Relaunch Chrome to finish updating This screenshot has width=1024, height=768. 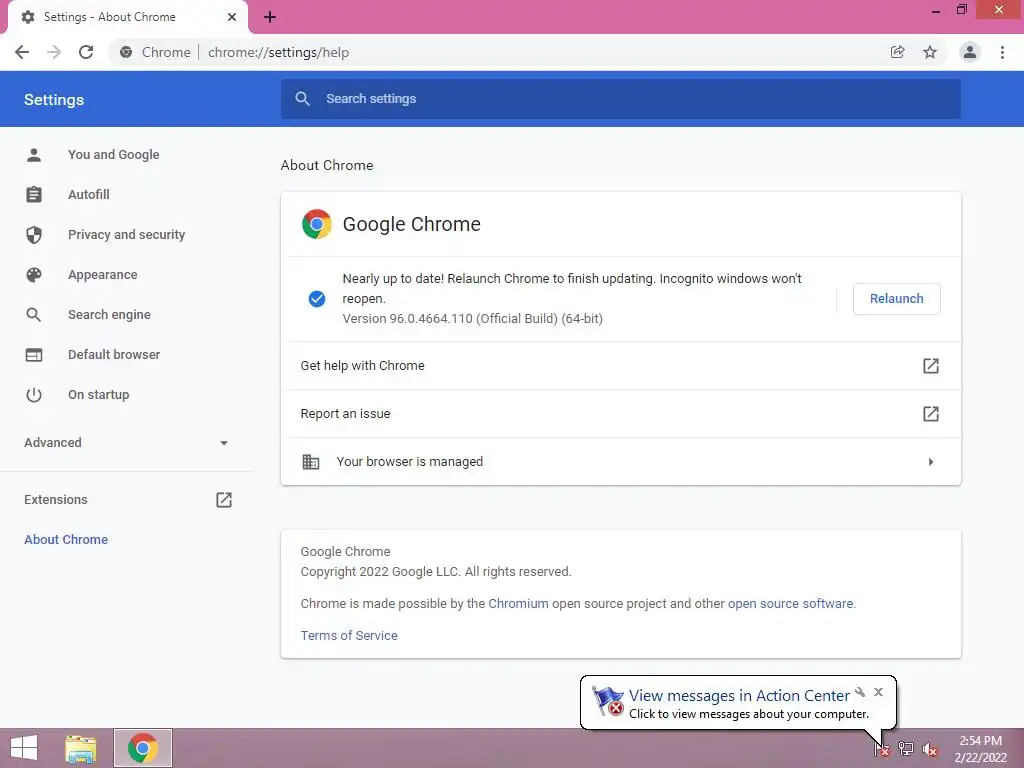click(897, 298)
